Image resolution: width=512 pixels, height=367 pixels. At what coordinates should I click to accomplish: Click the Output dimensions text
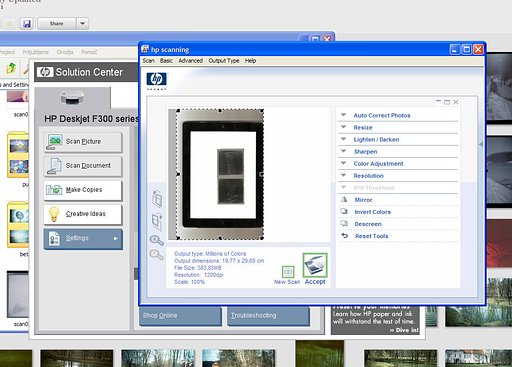219,261
